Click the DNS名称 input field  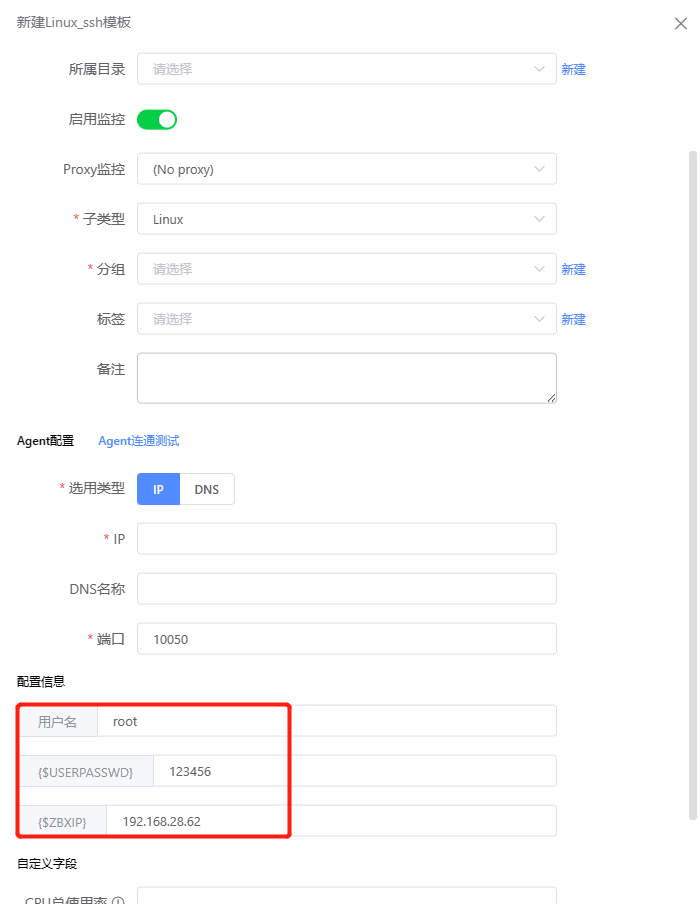(x=347, y=589)
